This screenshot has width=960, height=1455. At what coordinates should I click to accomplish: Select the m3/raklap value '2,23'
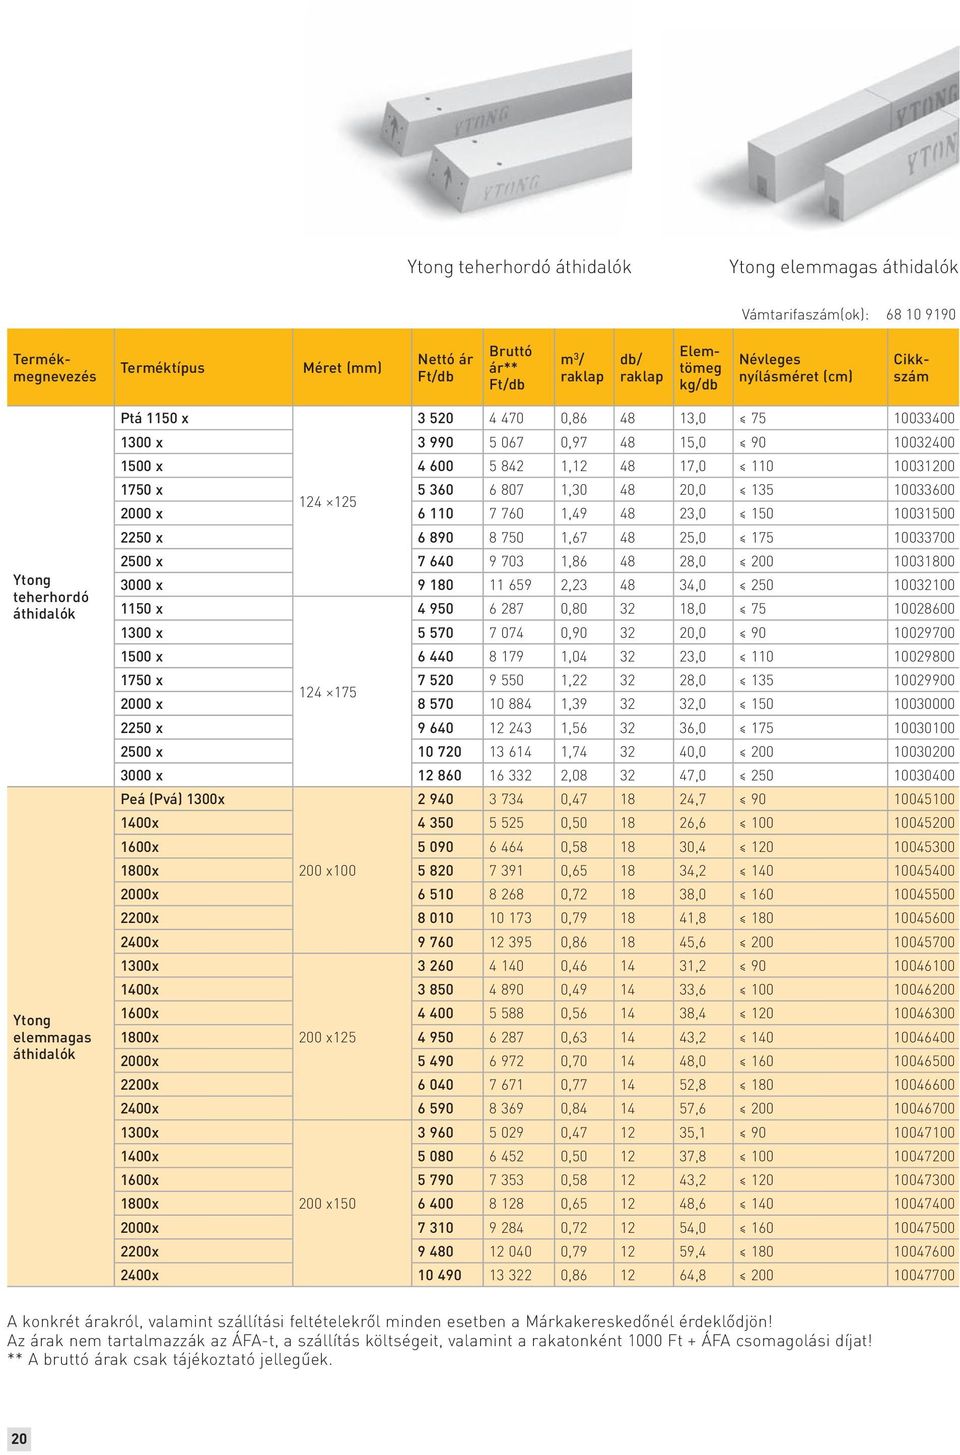(574, 585)
